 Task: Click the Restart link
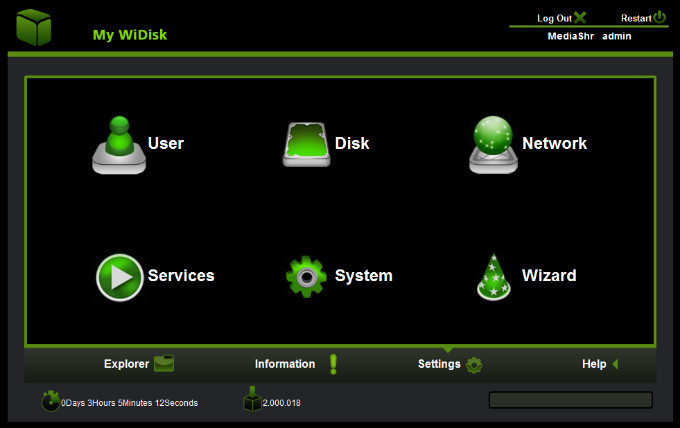point(636,18)
